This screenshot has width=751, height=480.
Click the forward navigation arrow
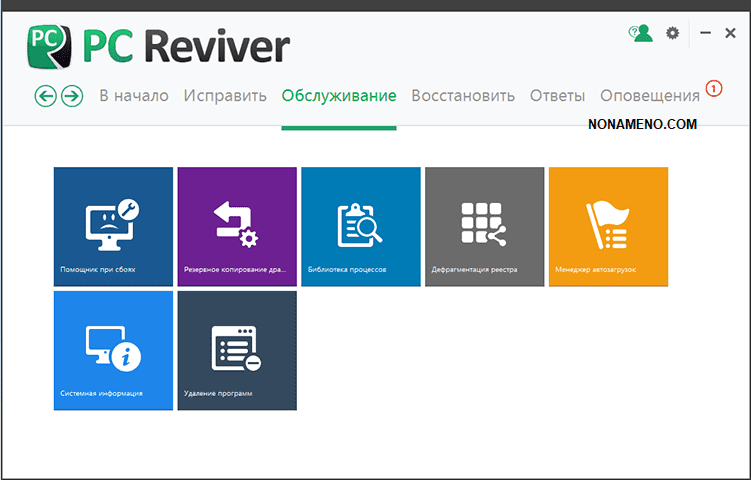pos(71,96)
